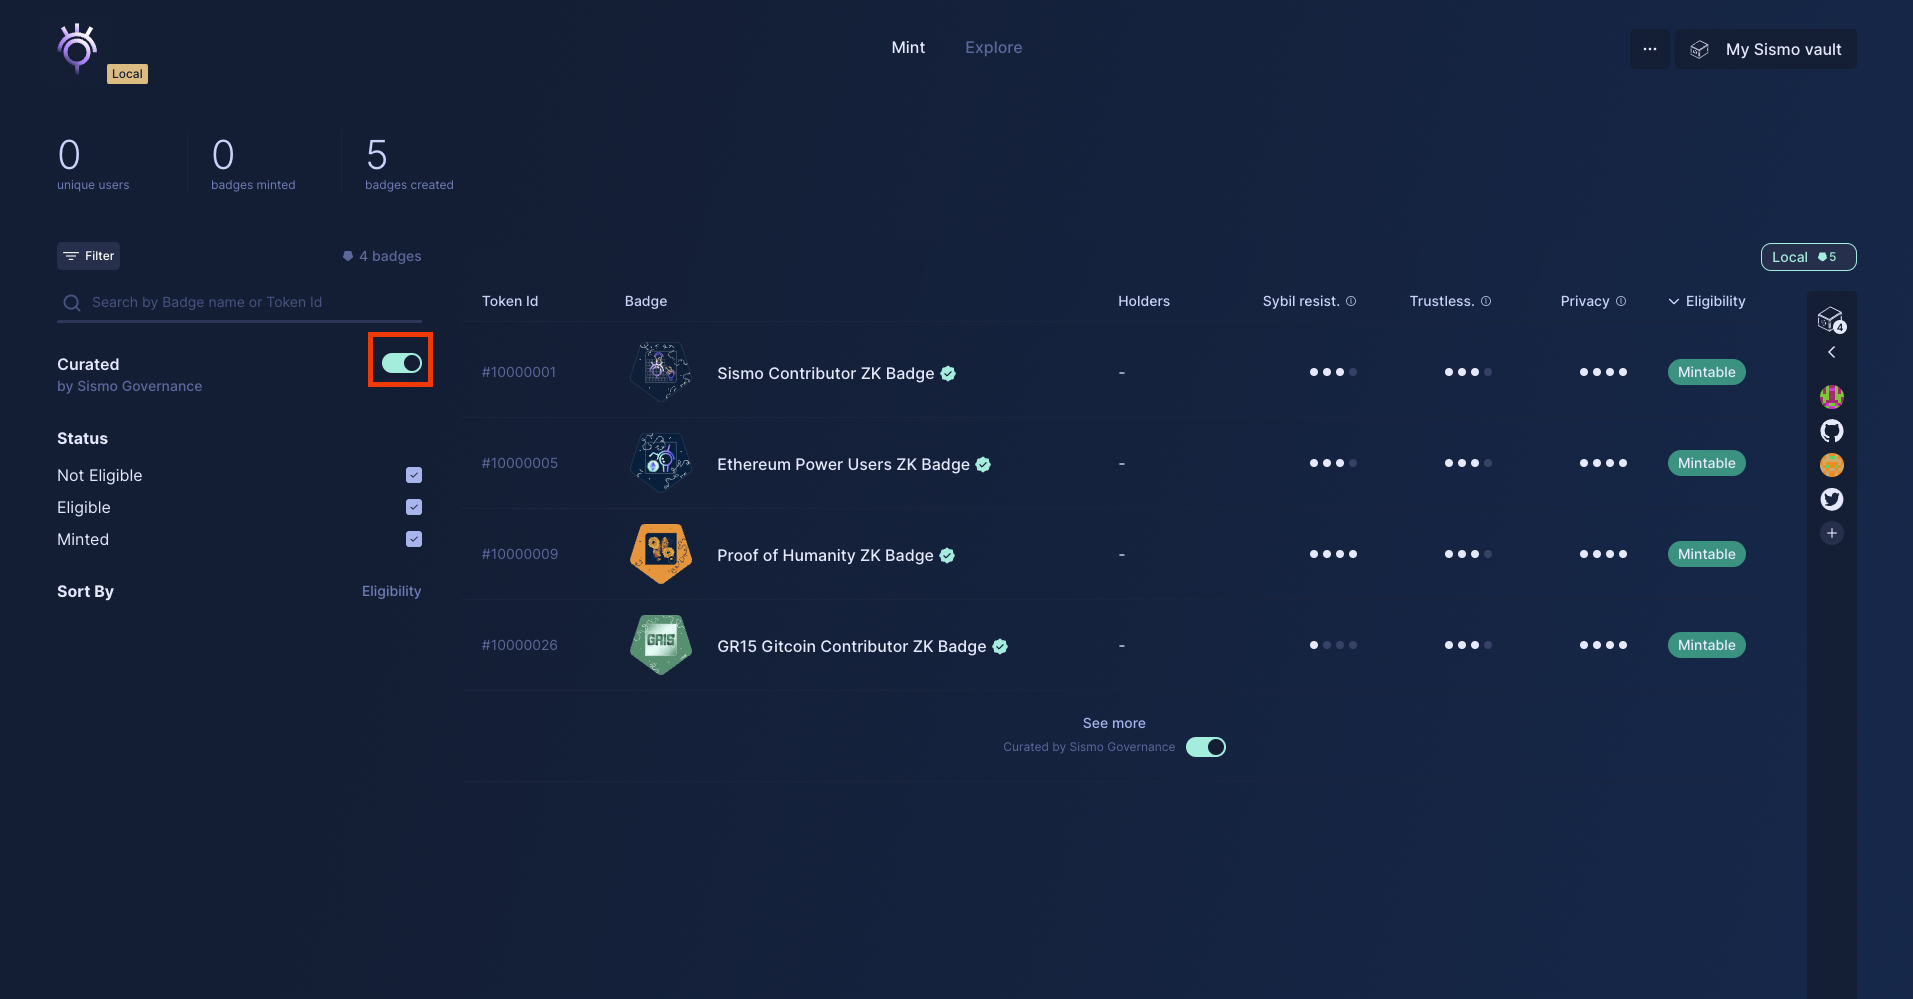Click the Trustless. info icon

pyautogui.click(x=1486, y=301)
